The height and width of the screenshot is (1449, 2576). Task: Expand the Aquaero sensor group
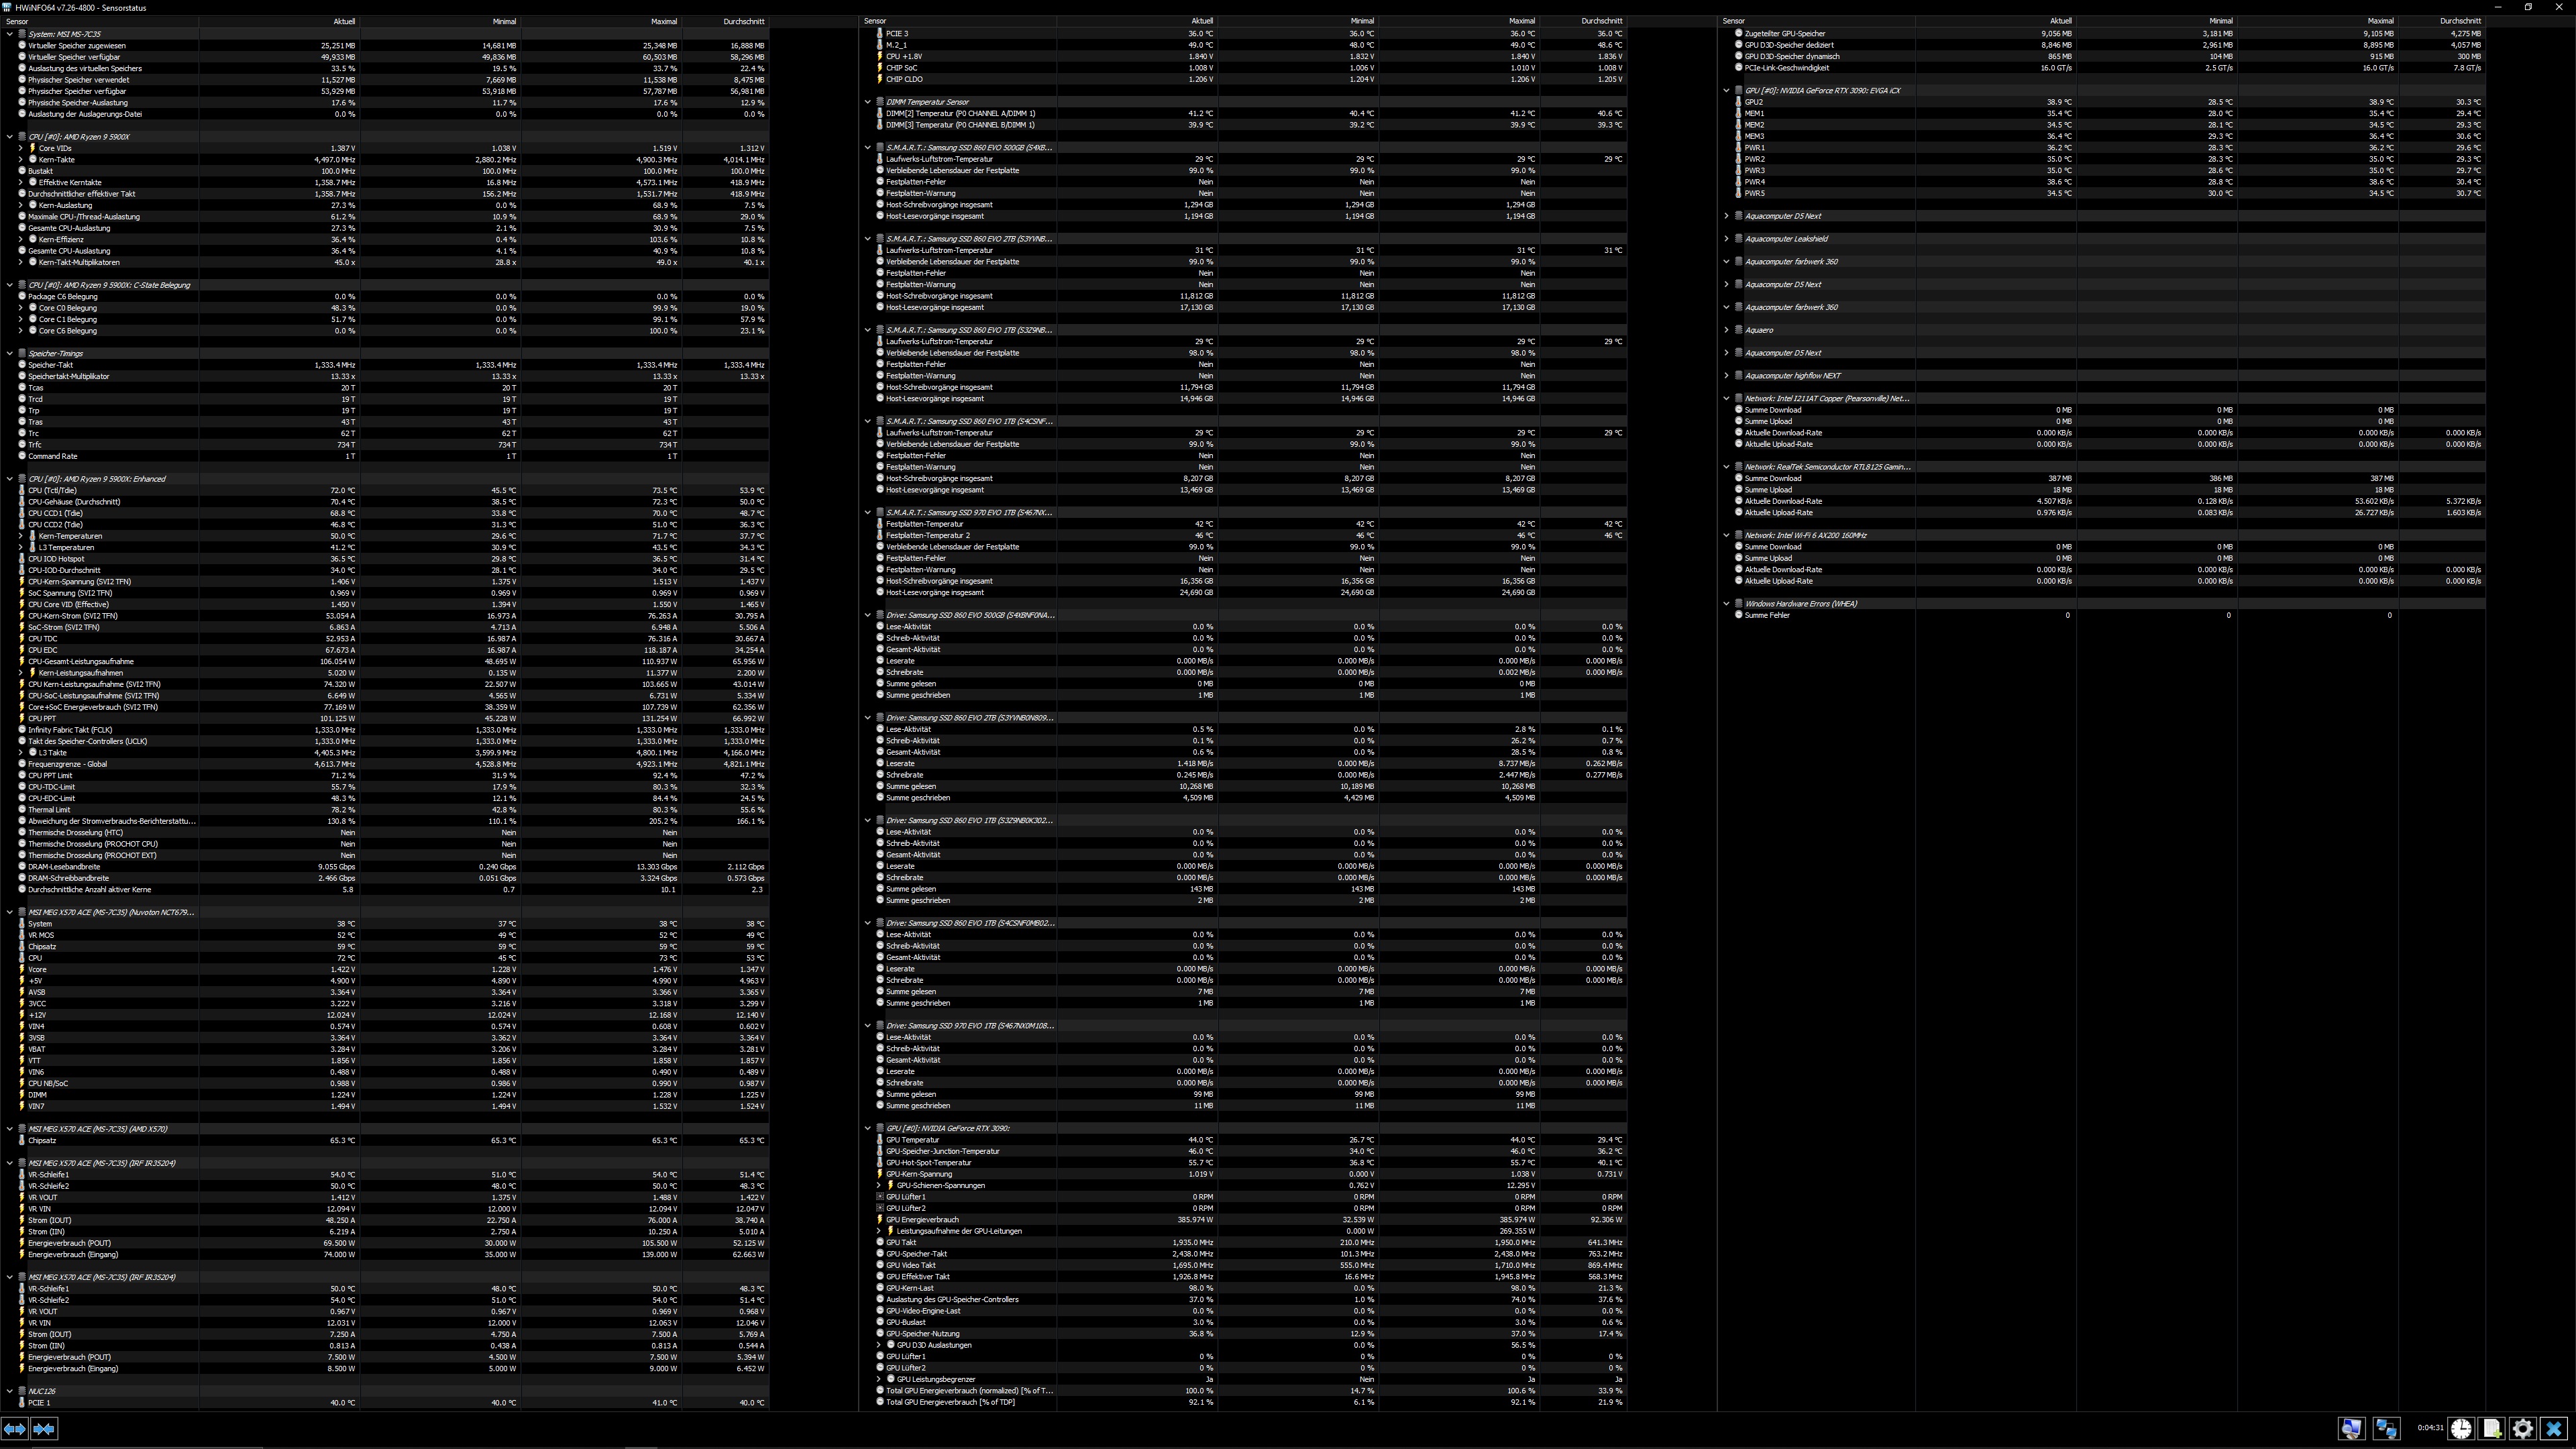[1726, 330]
